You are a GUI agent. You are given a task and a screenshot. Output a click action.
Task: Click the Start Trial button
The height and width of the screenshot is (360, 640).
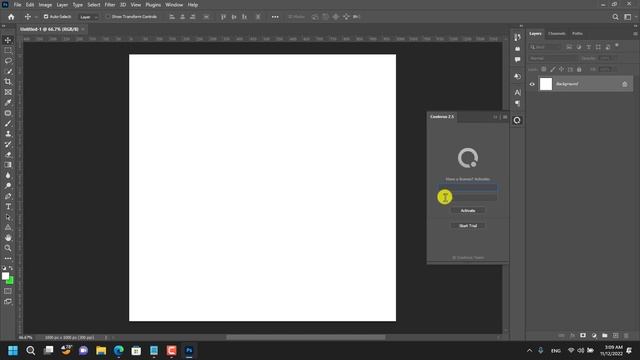[x=468, y=226]
